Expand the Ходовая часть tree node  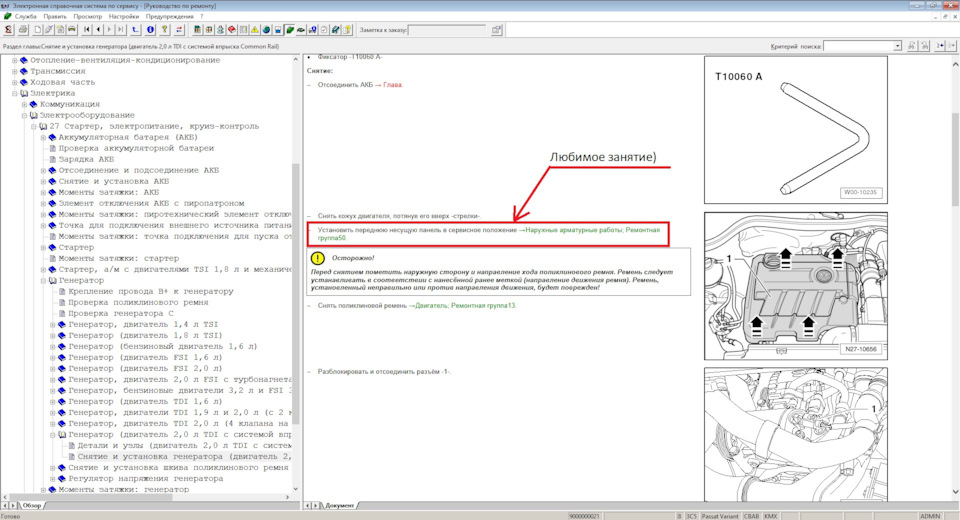pyautogui.click(x=15, y=82)
